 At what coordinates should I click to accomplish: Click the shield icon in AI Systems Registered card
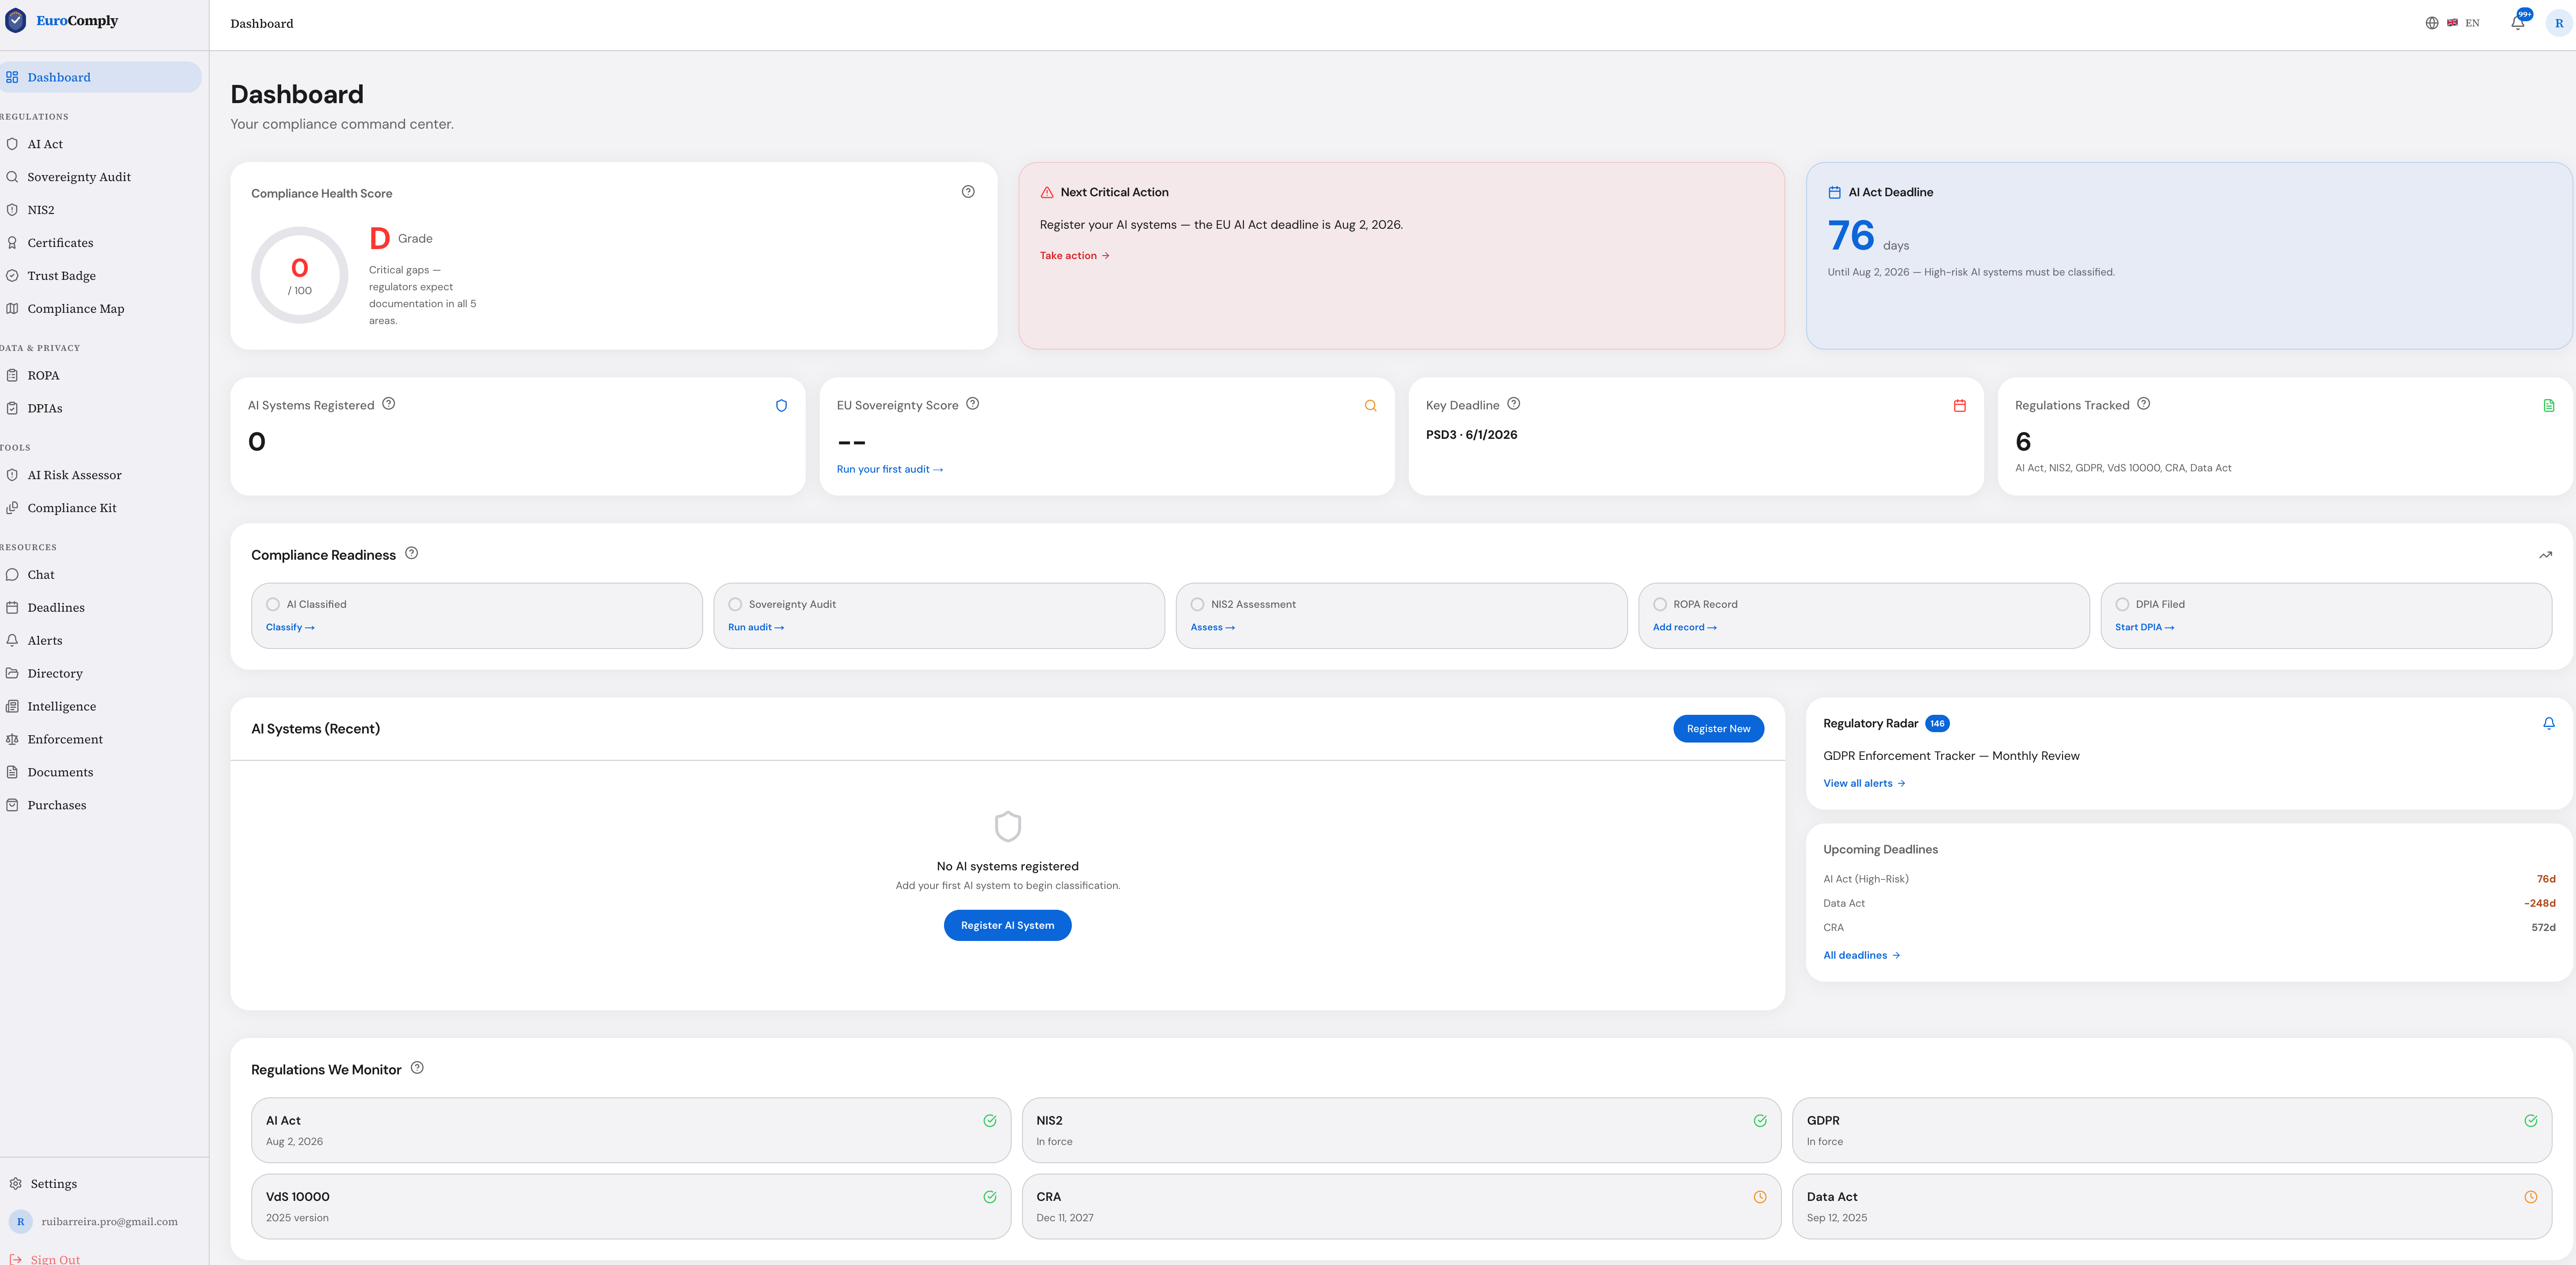(x=782, y=406)
